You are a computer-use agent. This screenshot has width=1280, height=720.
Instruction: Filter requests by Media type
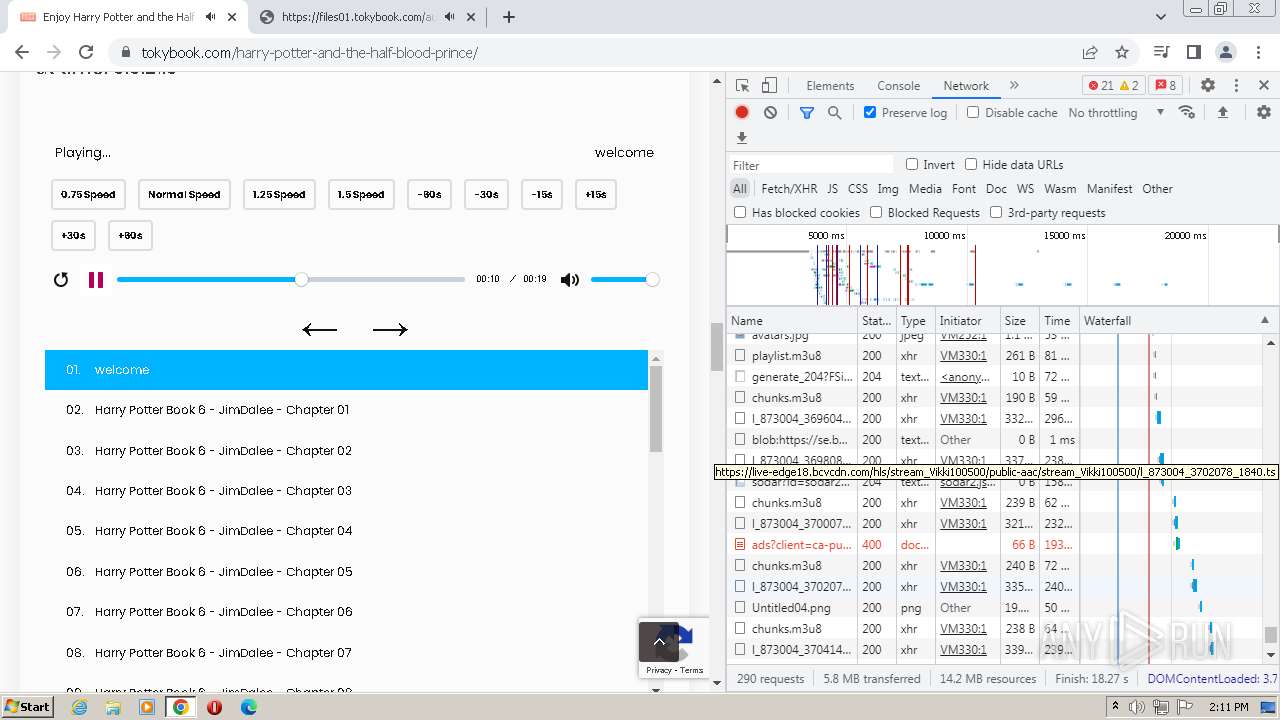925,188
